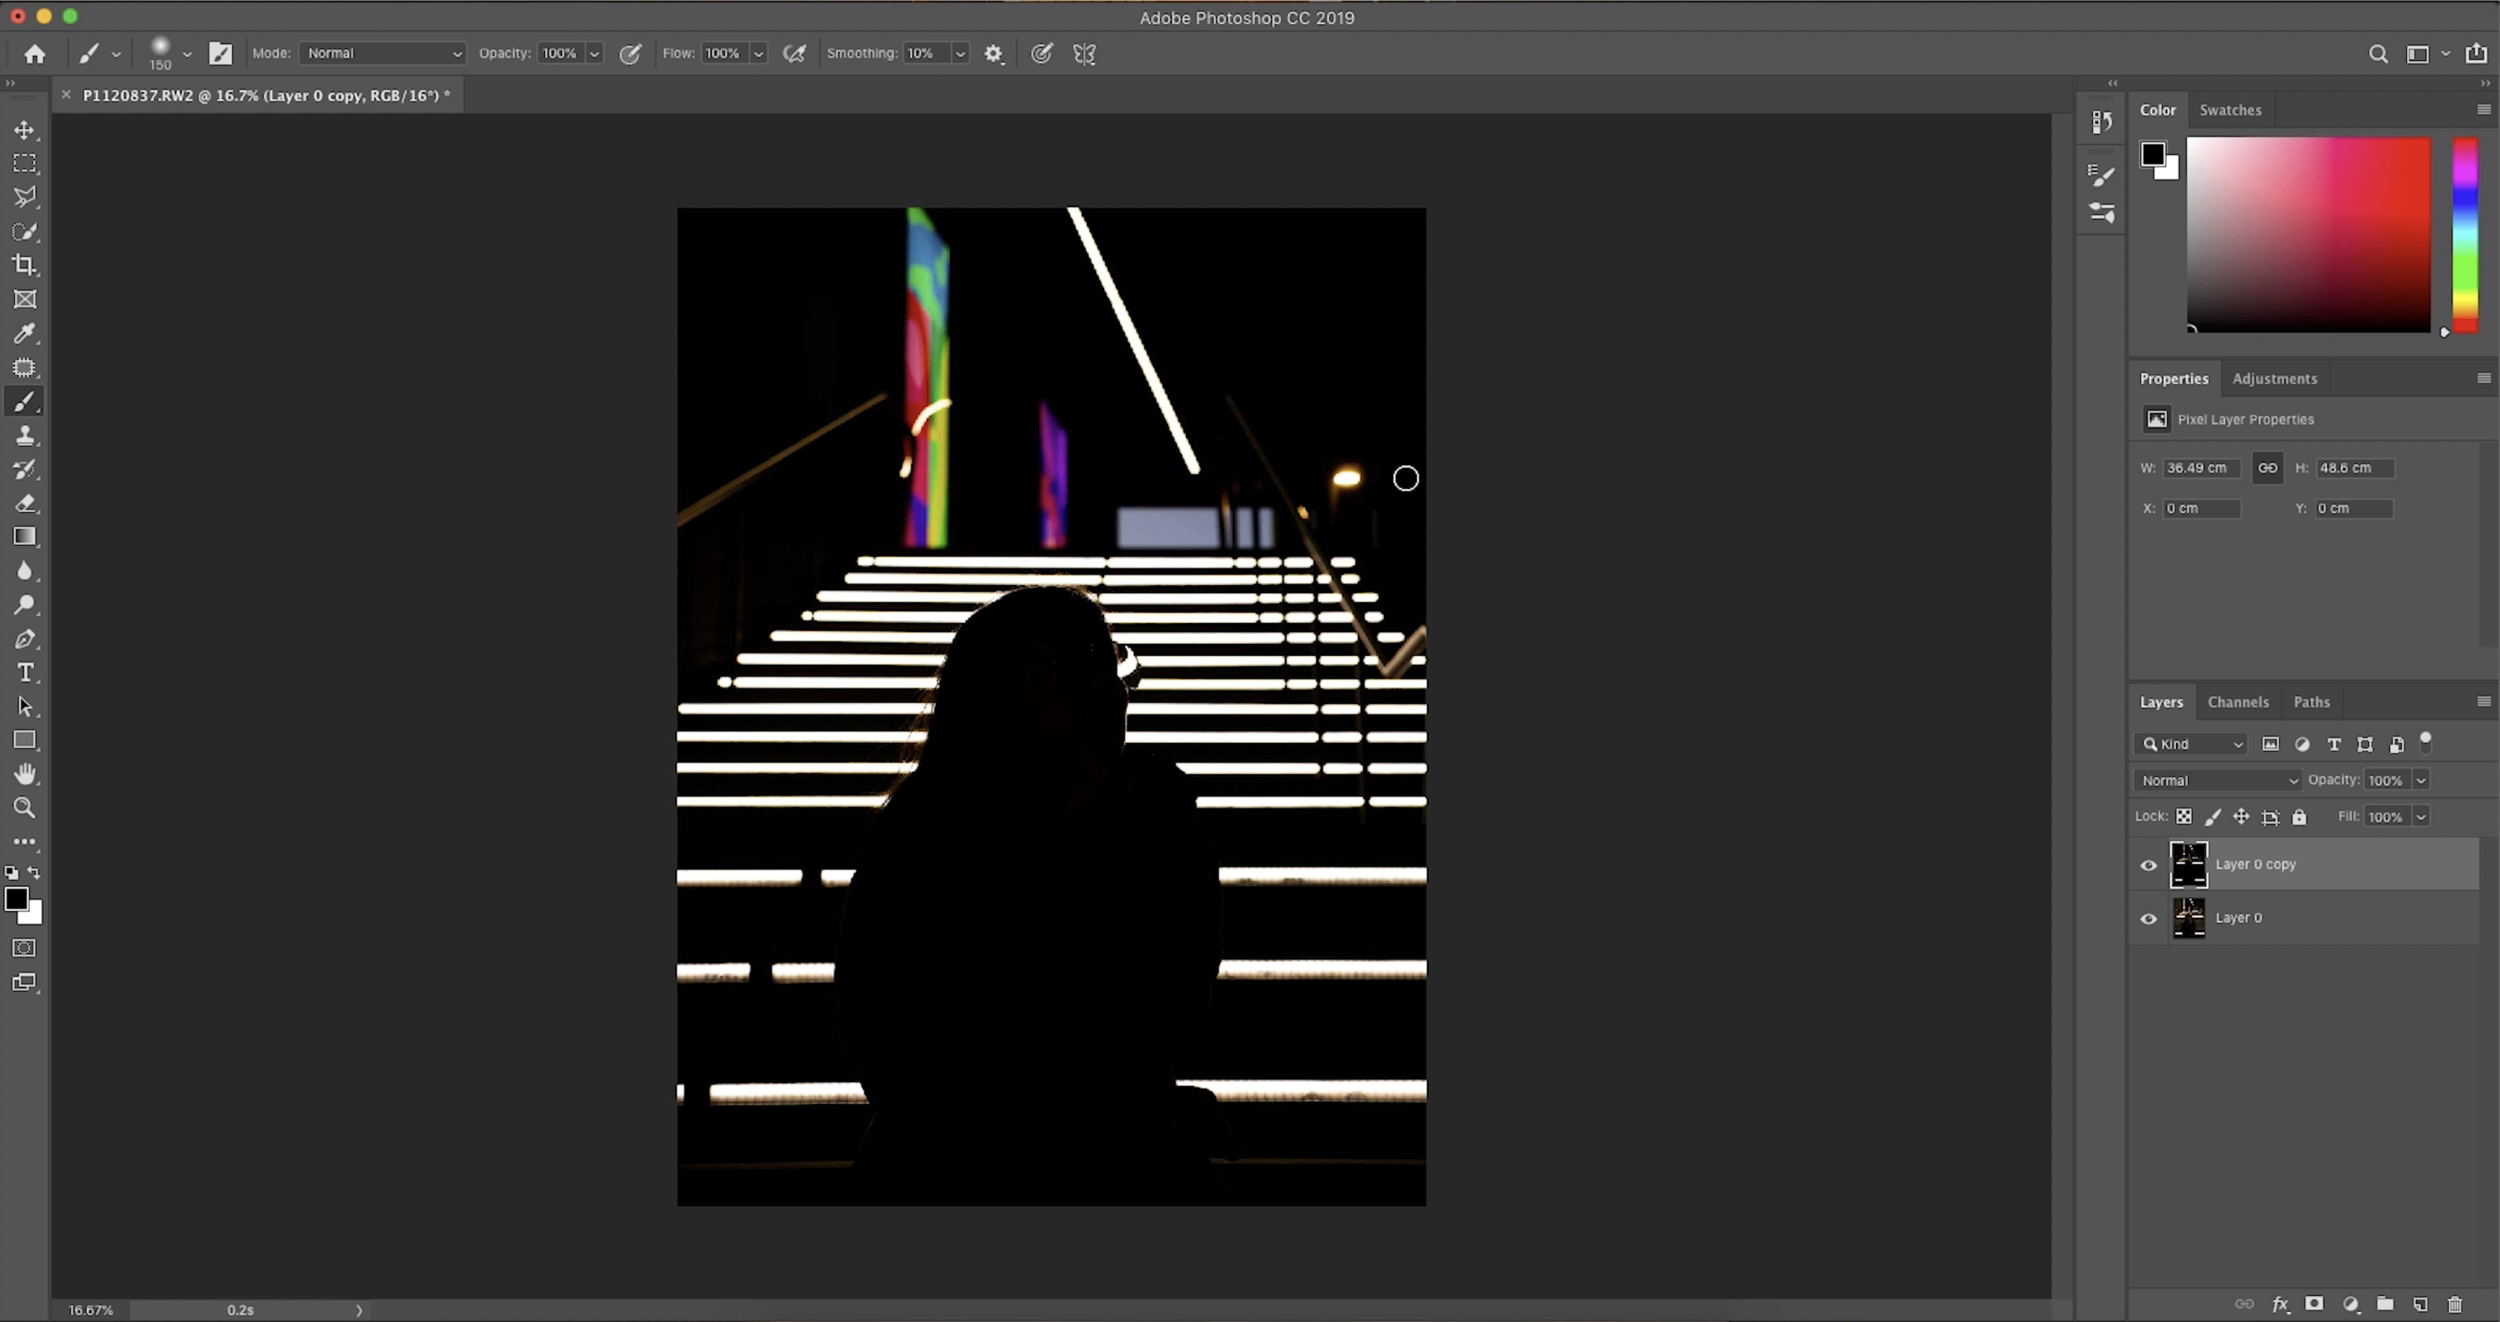Select the Clone Stamp tool

[x=25, y=435]
